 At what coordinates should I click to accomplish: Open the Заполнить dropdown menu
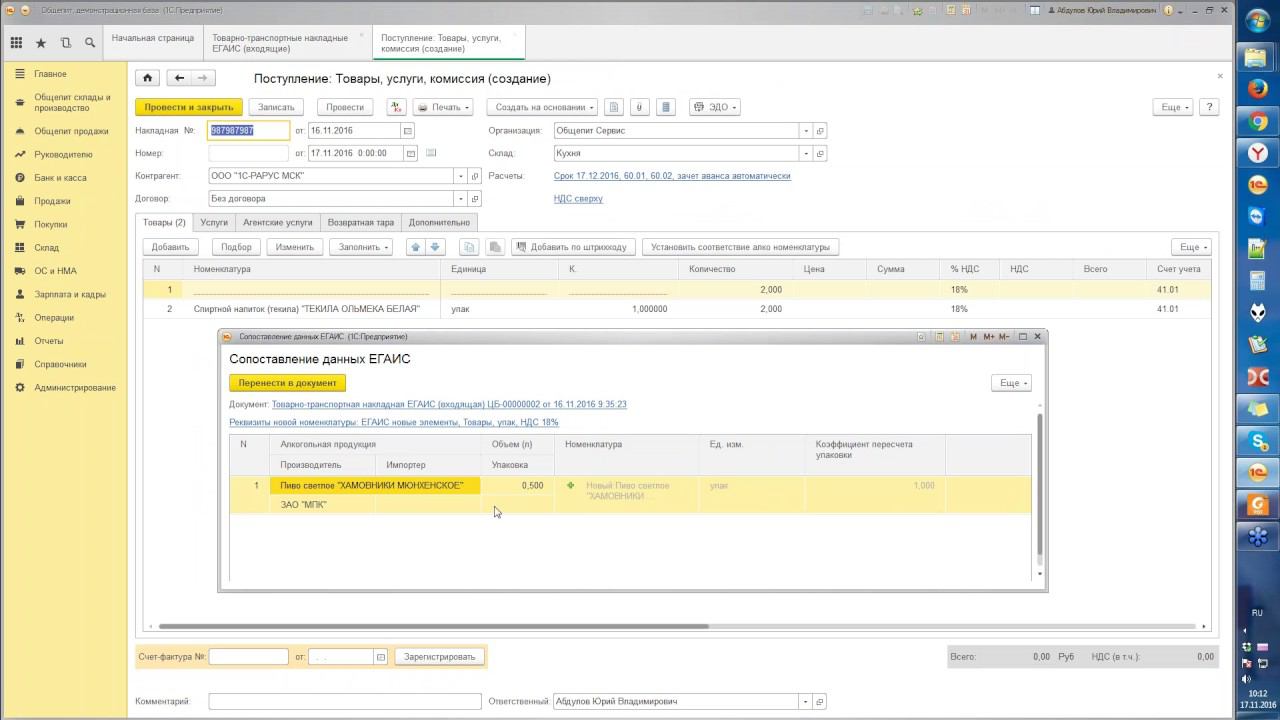tap(363, 247)
